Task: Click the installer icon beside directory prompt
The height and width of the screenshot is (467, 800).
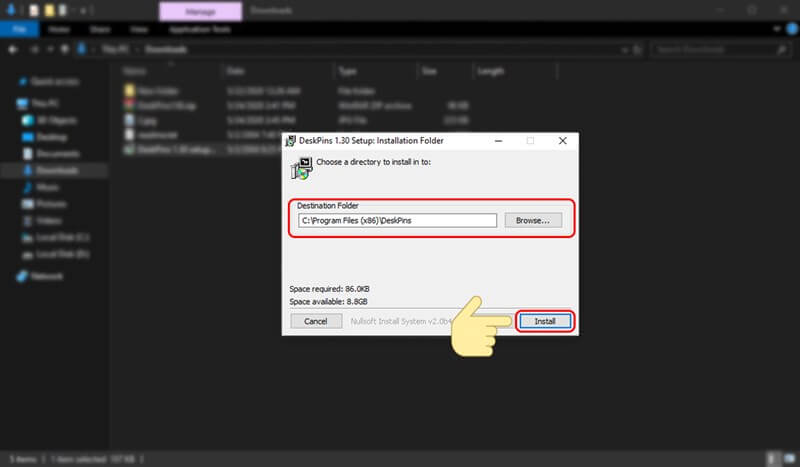Action: (300, 168)
